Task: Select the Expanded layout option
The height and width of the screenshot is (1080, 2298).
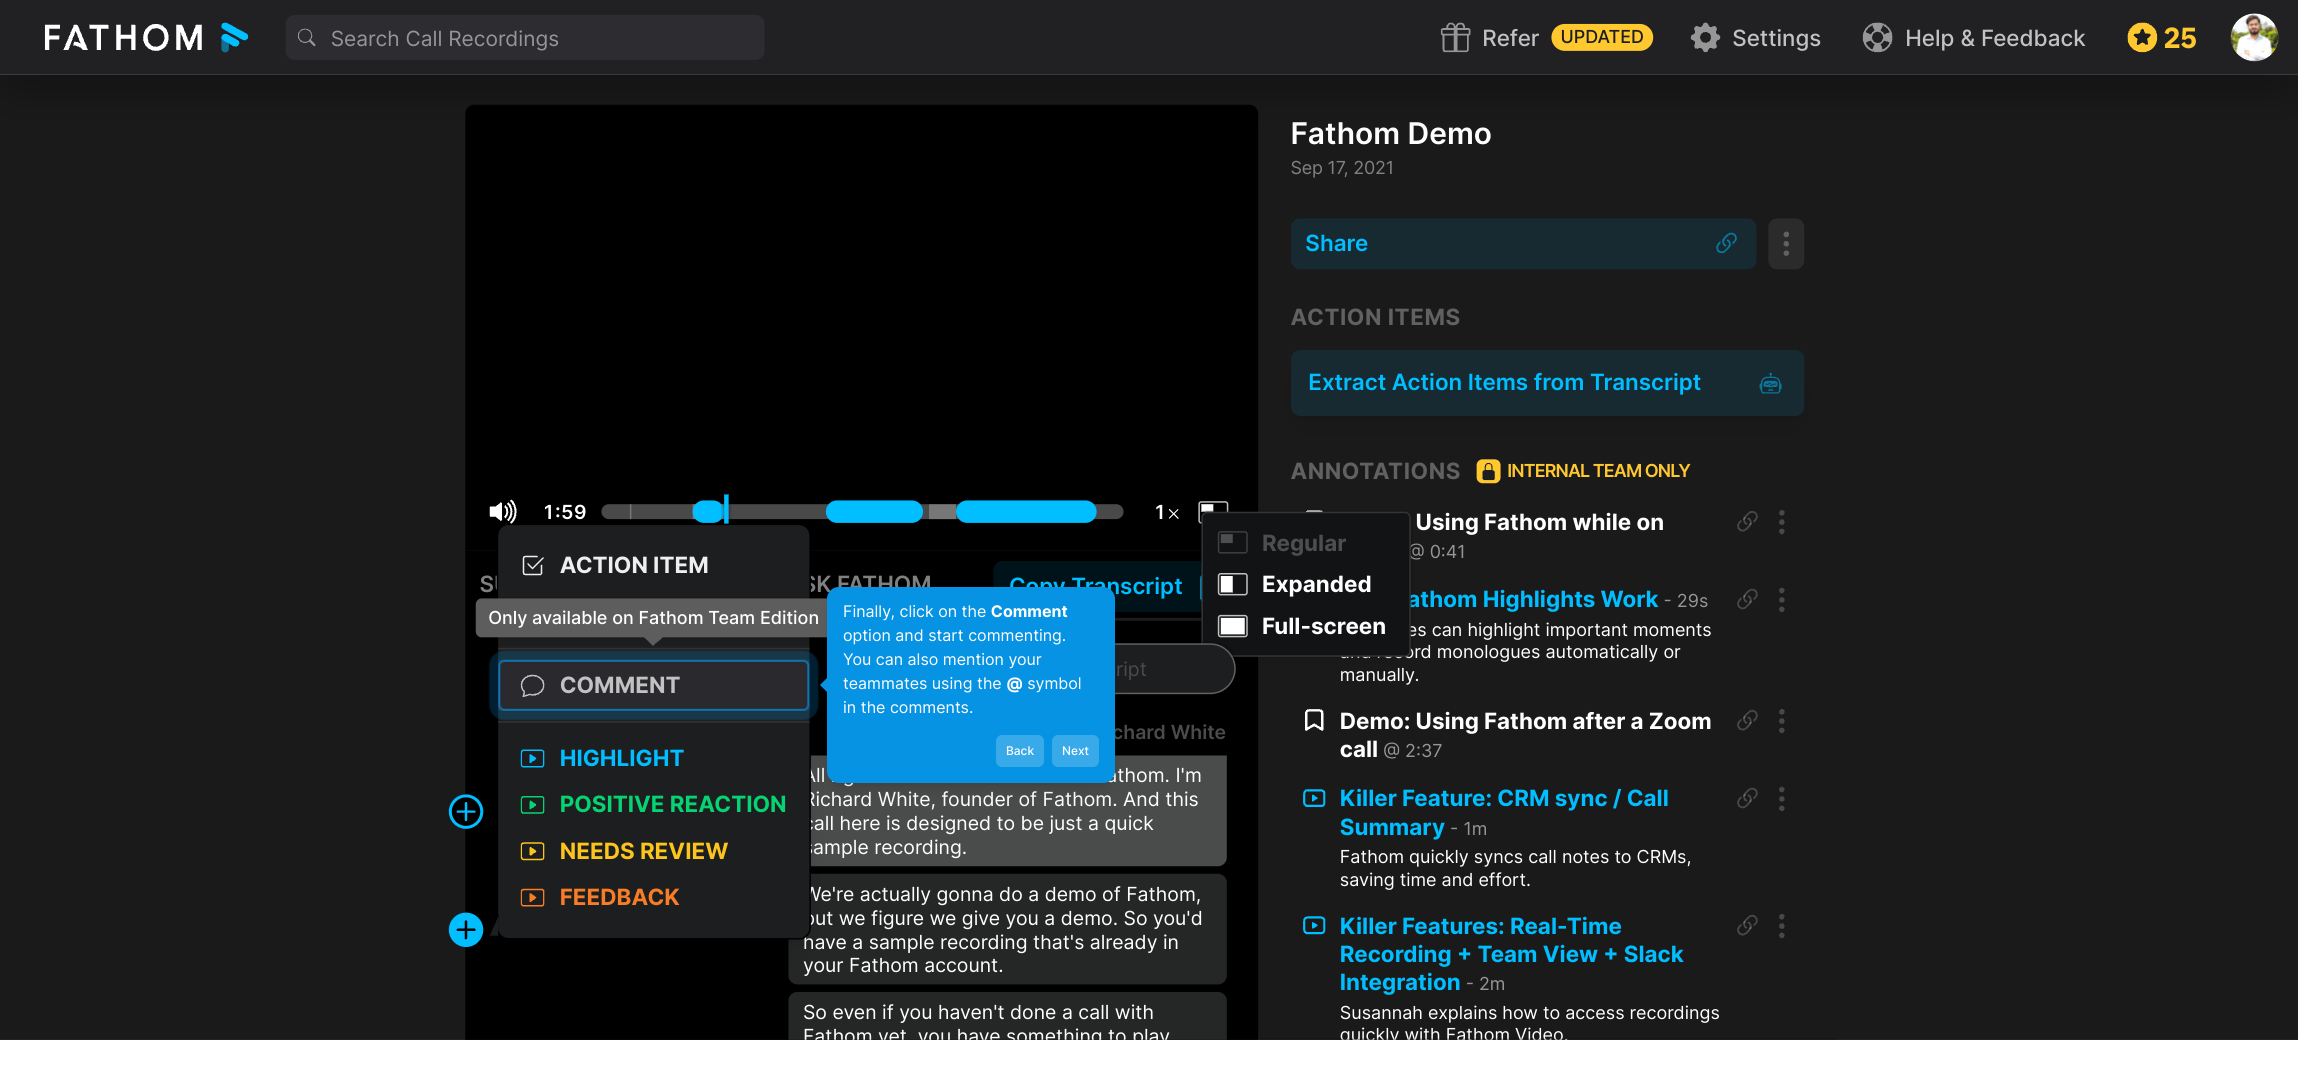Action: click(x=1305, y=584)
